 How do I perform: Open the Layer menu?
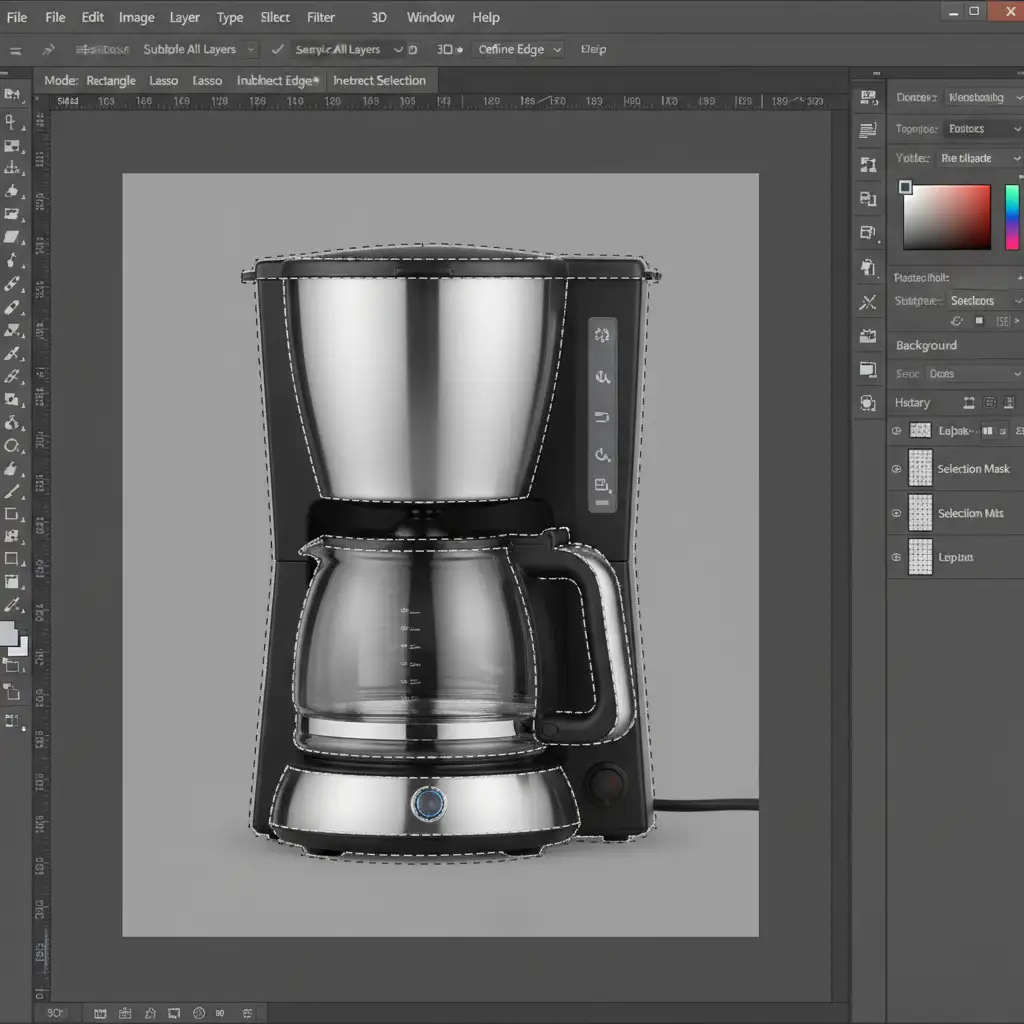click(184, 17)
